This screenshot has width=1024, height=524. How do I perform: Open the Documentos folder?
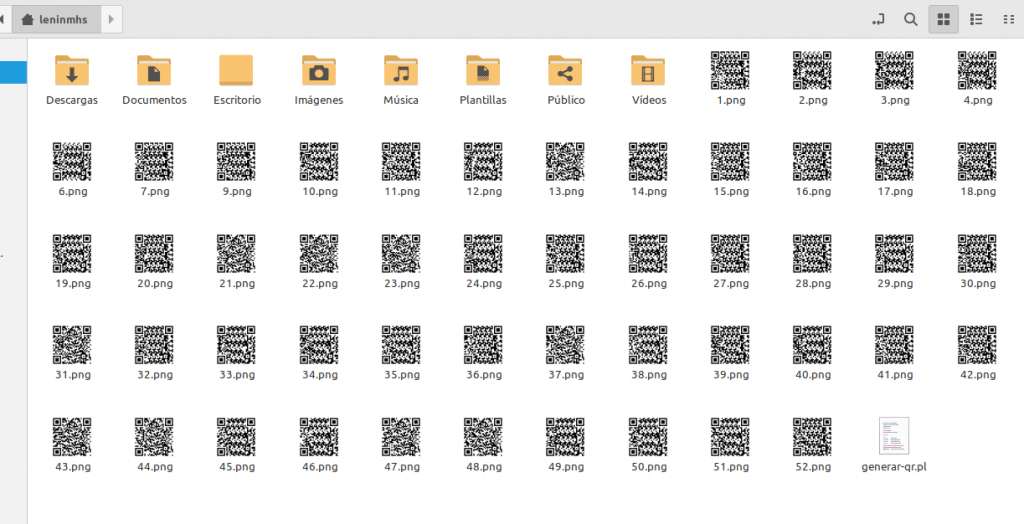[x=154, y=71]
